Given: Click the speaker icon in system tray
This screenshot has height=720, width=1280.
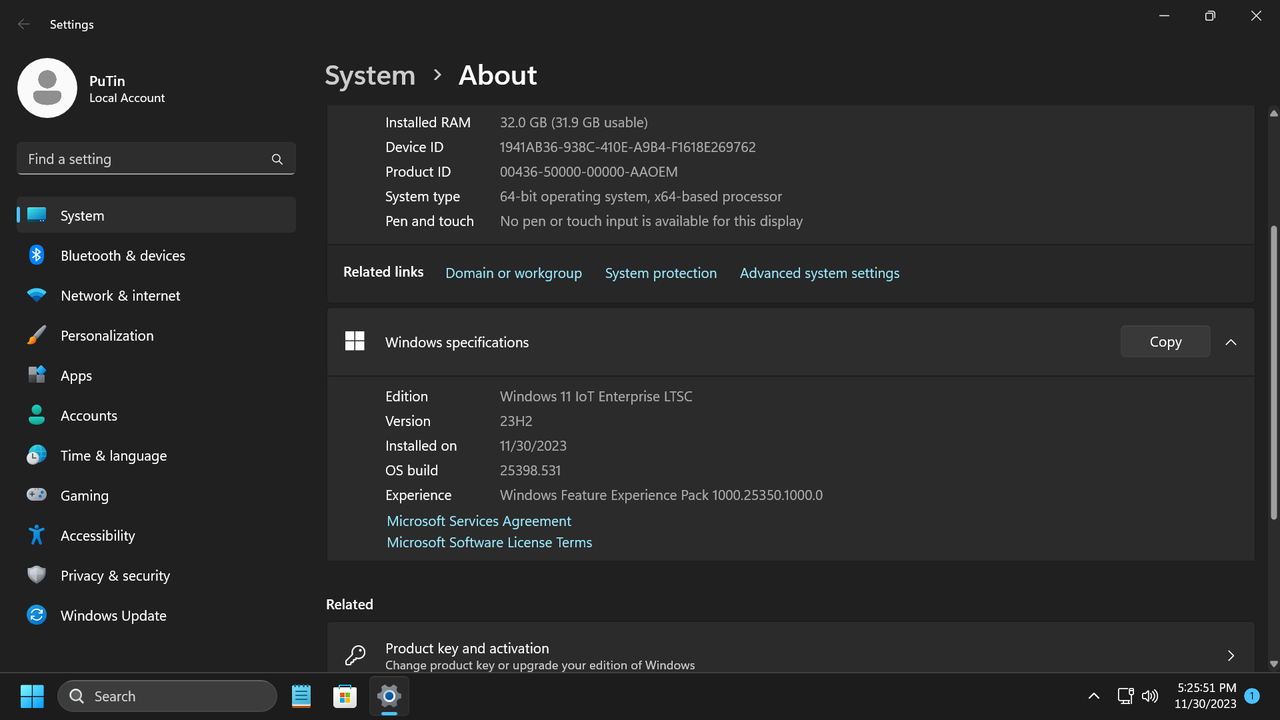Looking at the screenshot, I should (1150, 696).
